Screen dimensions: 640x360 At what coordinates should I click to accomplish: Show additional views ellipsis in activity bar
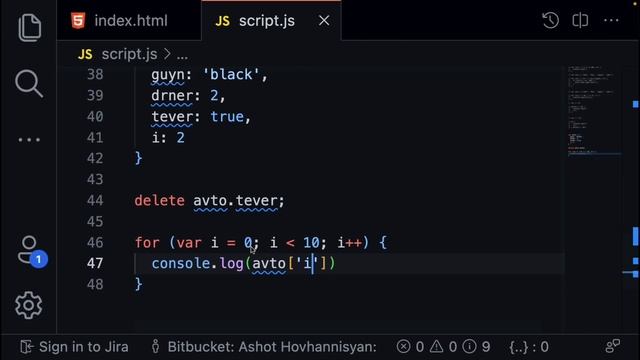point(29,140)
